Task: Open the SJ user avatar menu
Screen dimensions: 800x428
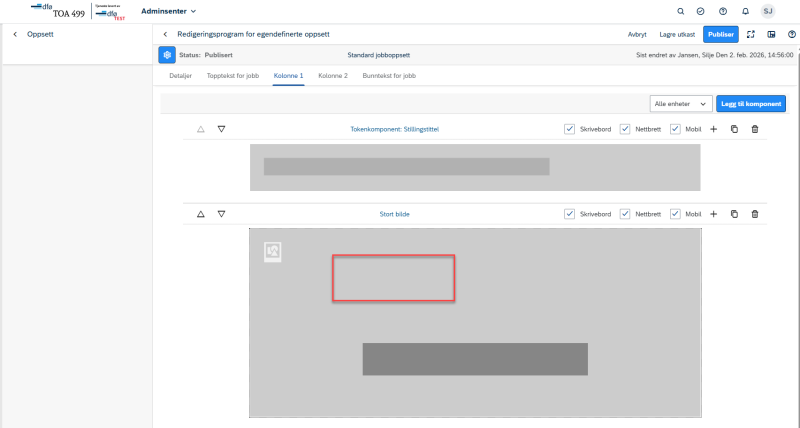Action: pyautogui.click(x=768, y=11)
